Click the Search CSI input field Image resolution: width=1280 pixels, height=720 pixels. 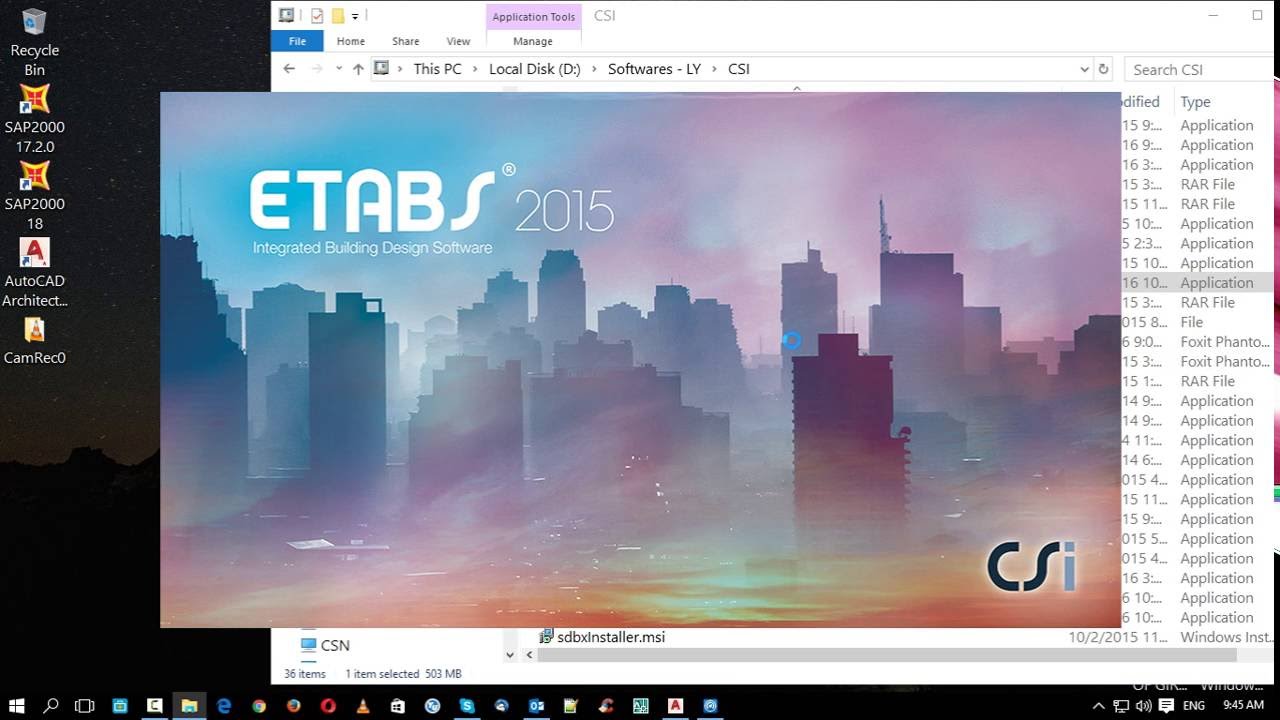coord(1200,69)
